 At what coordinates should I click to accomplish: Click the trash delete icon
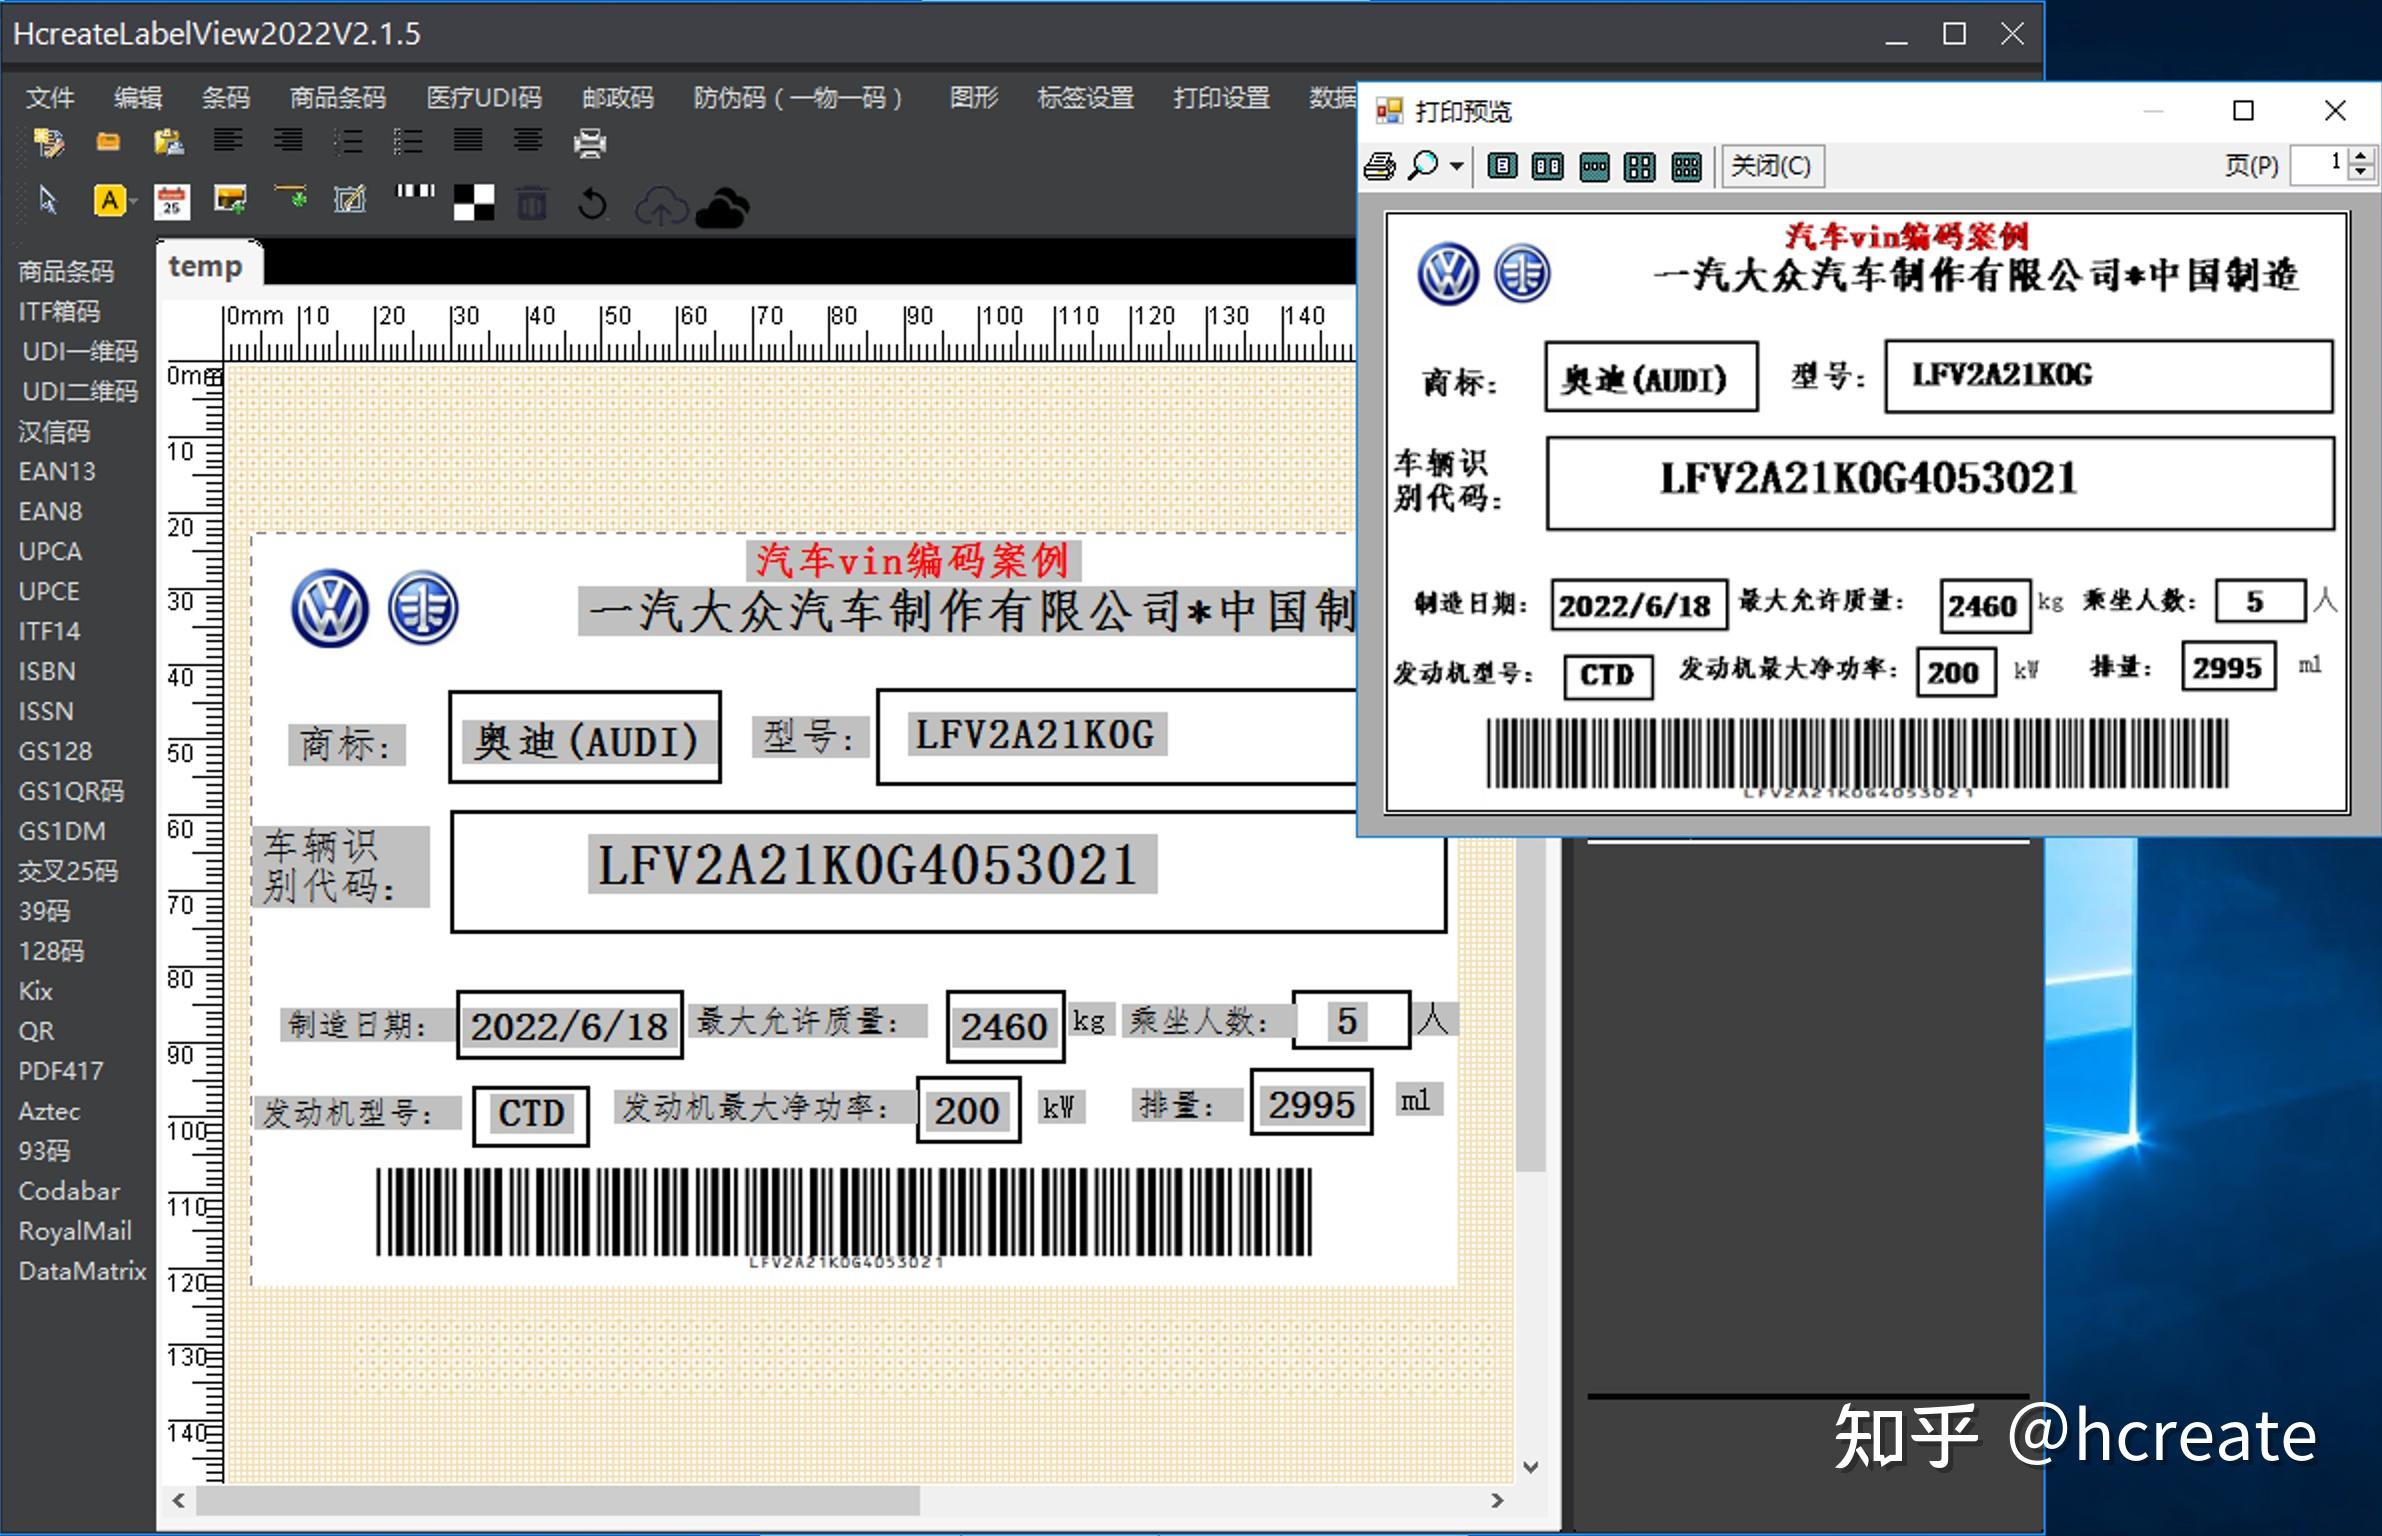tap(532, 203)
